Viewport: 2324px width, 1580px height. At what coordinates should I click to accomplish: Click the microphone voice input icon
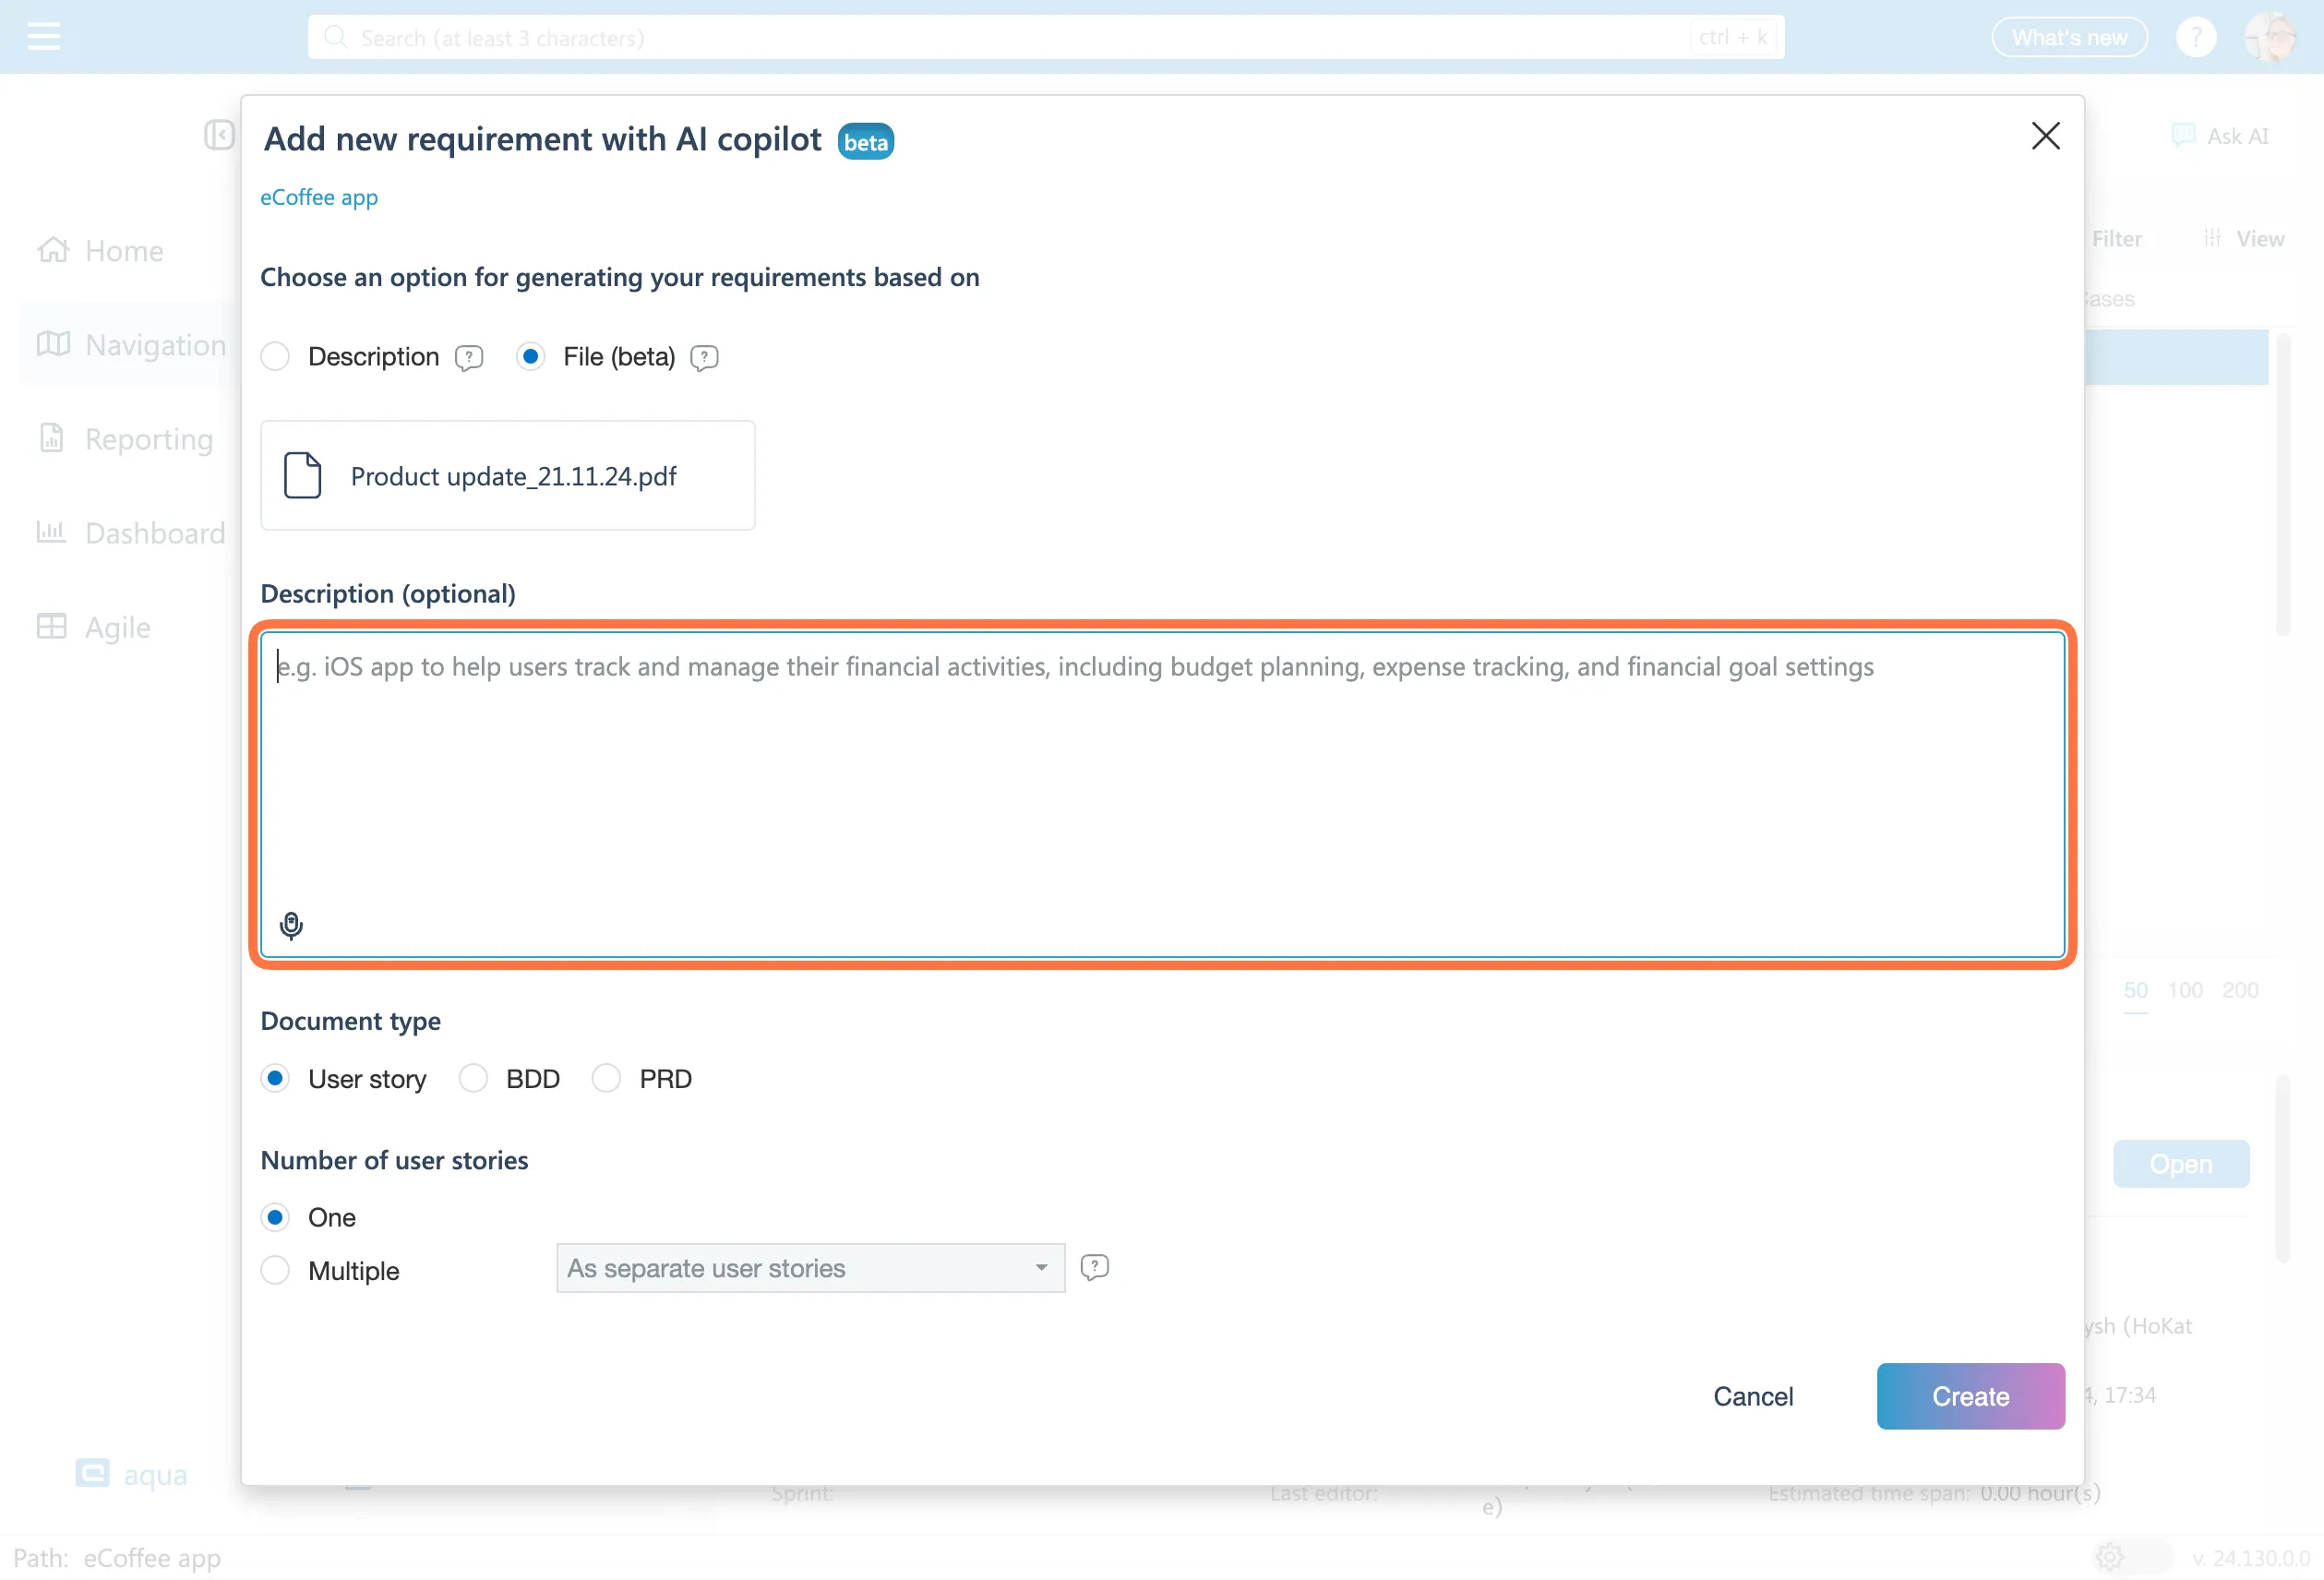291,925
